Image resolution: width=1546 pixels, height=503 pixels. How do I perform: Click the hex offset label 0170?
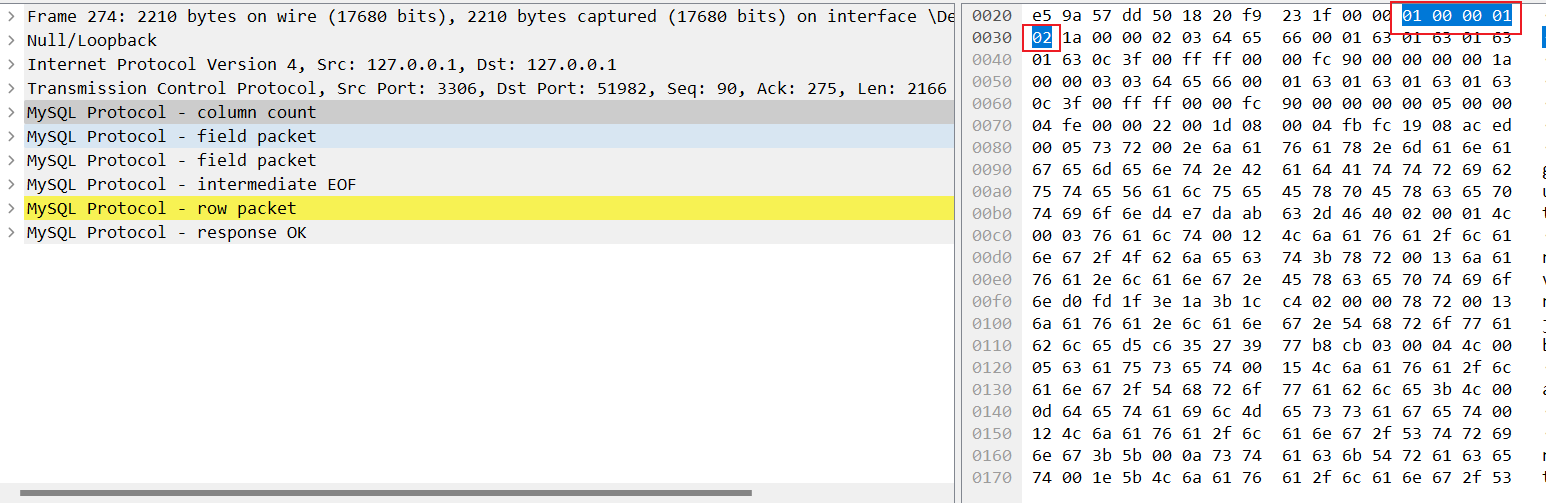point(992,478)
